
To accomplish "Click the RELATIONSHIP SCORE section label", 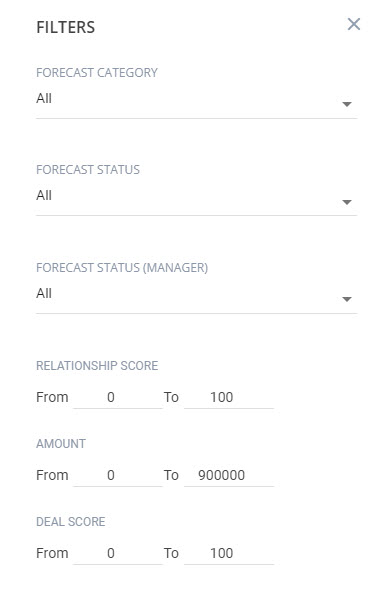I will point(97,366).
